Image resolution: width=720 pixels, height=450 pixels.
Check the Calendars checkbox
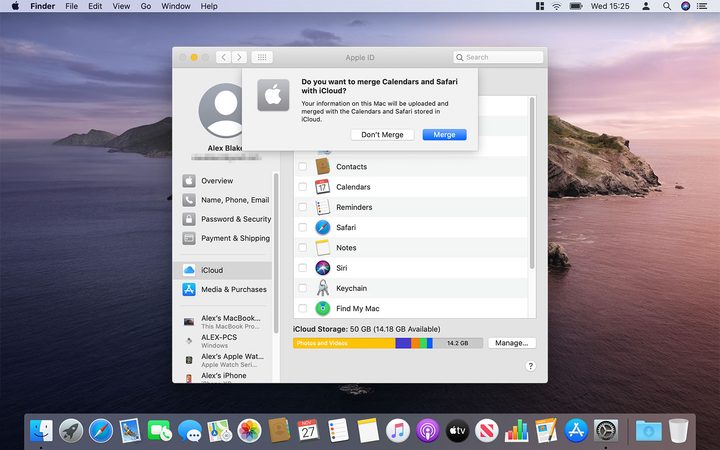coord(303,186)
